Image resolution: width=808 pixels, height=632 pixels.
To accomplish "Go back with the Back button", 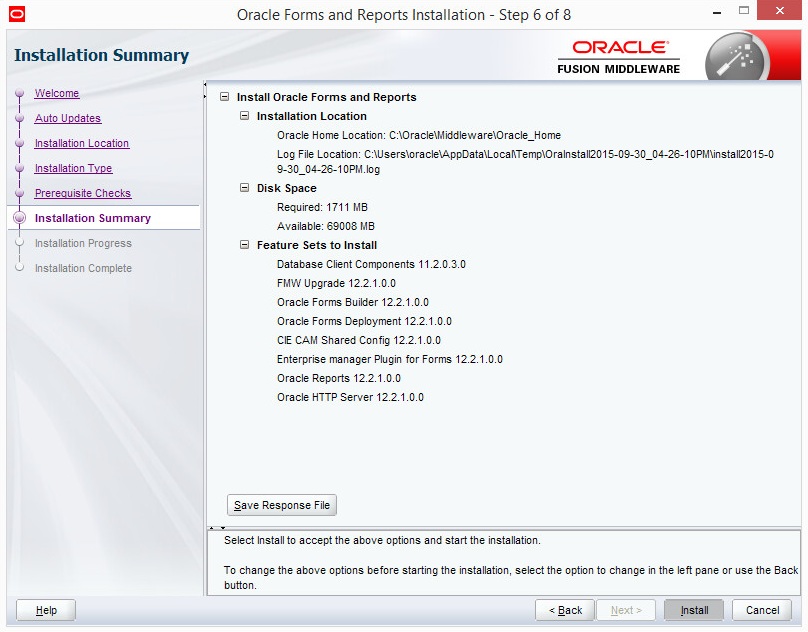I will point(565,610).
